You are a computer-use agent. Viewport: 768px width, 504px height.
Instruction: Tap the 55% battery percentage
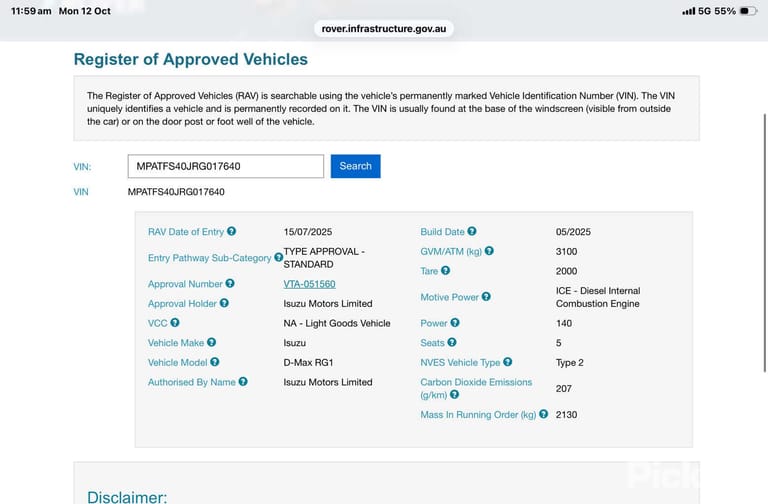[725, 11]
